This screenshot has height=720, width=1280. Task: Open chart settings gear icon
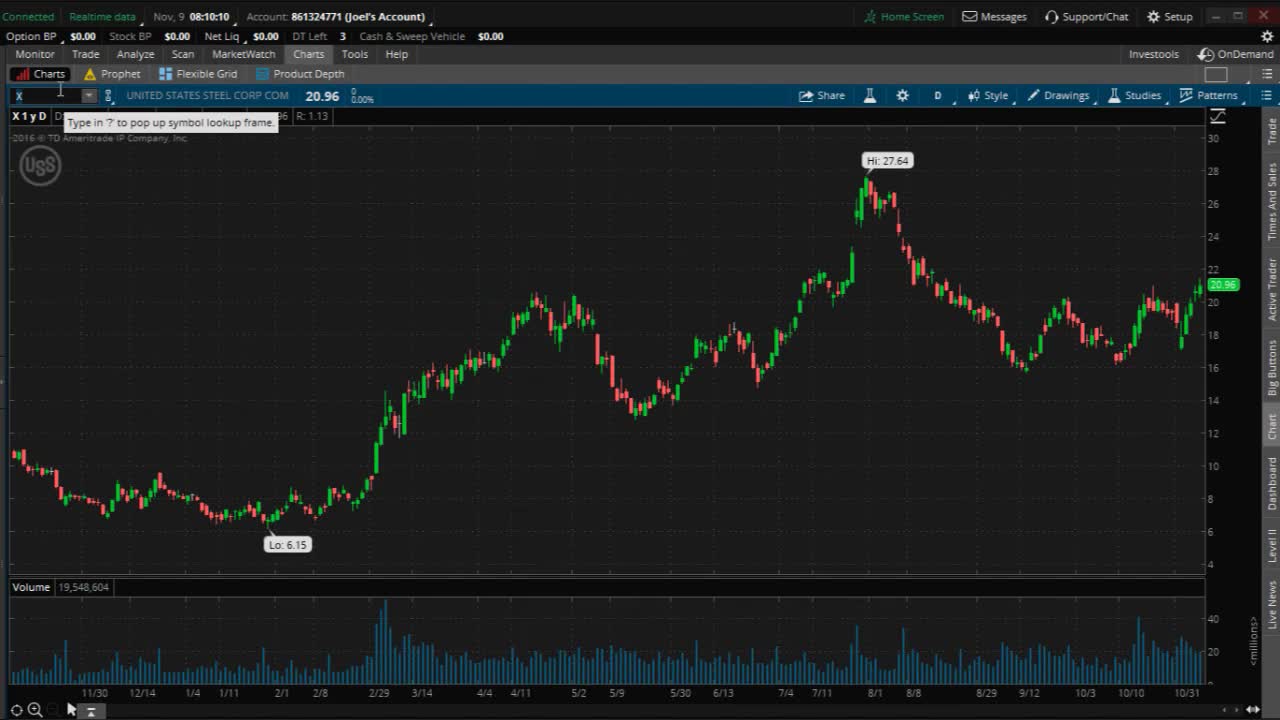(x=902, y=96)
